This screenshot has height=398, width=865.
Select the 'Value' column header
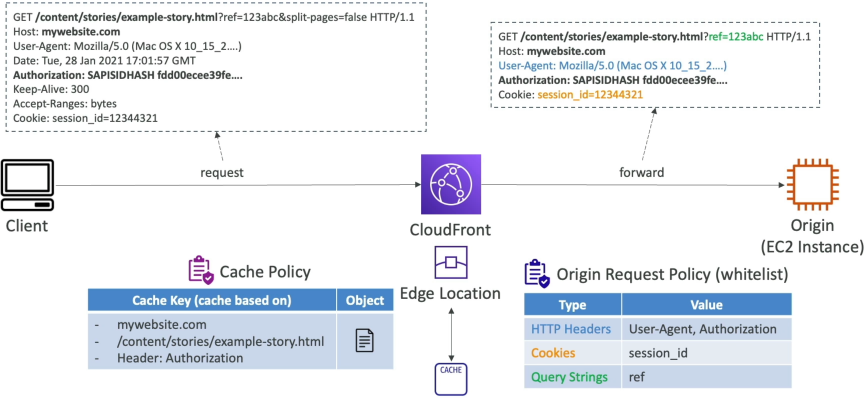(x=708, y=305)
